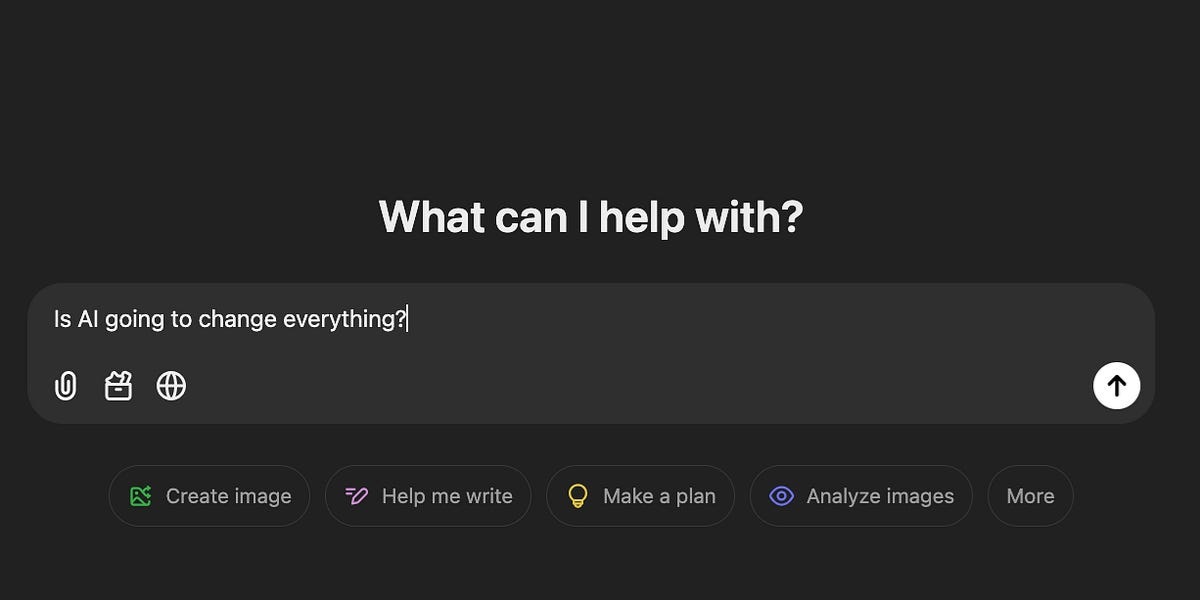Place cursor at end of typed prompt
The height and width of the screenshot is (600, 1200).
[x=407, y=320]
